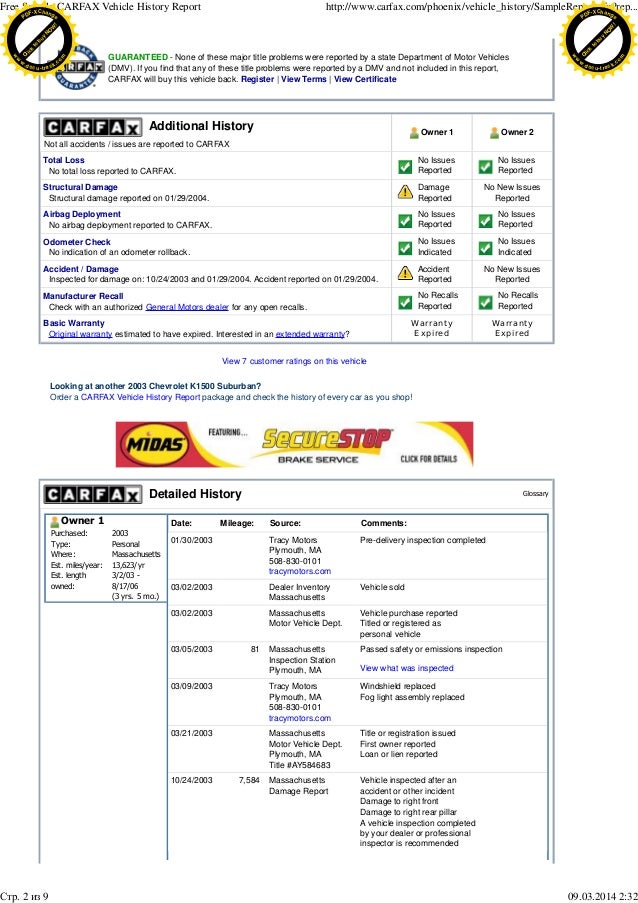Viewport: 638px width, 903px height.
Task: Click the Owner 2 person icon in header
Action: 493,132
